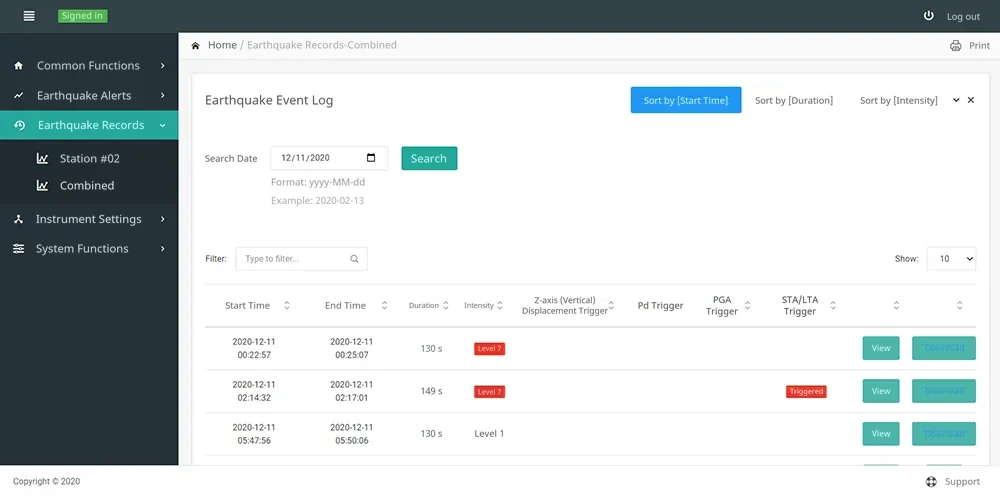Select the Sort by [Start Time] tab

click(686, 100)
